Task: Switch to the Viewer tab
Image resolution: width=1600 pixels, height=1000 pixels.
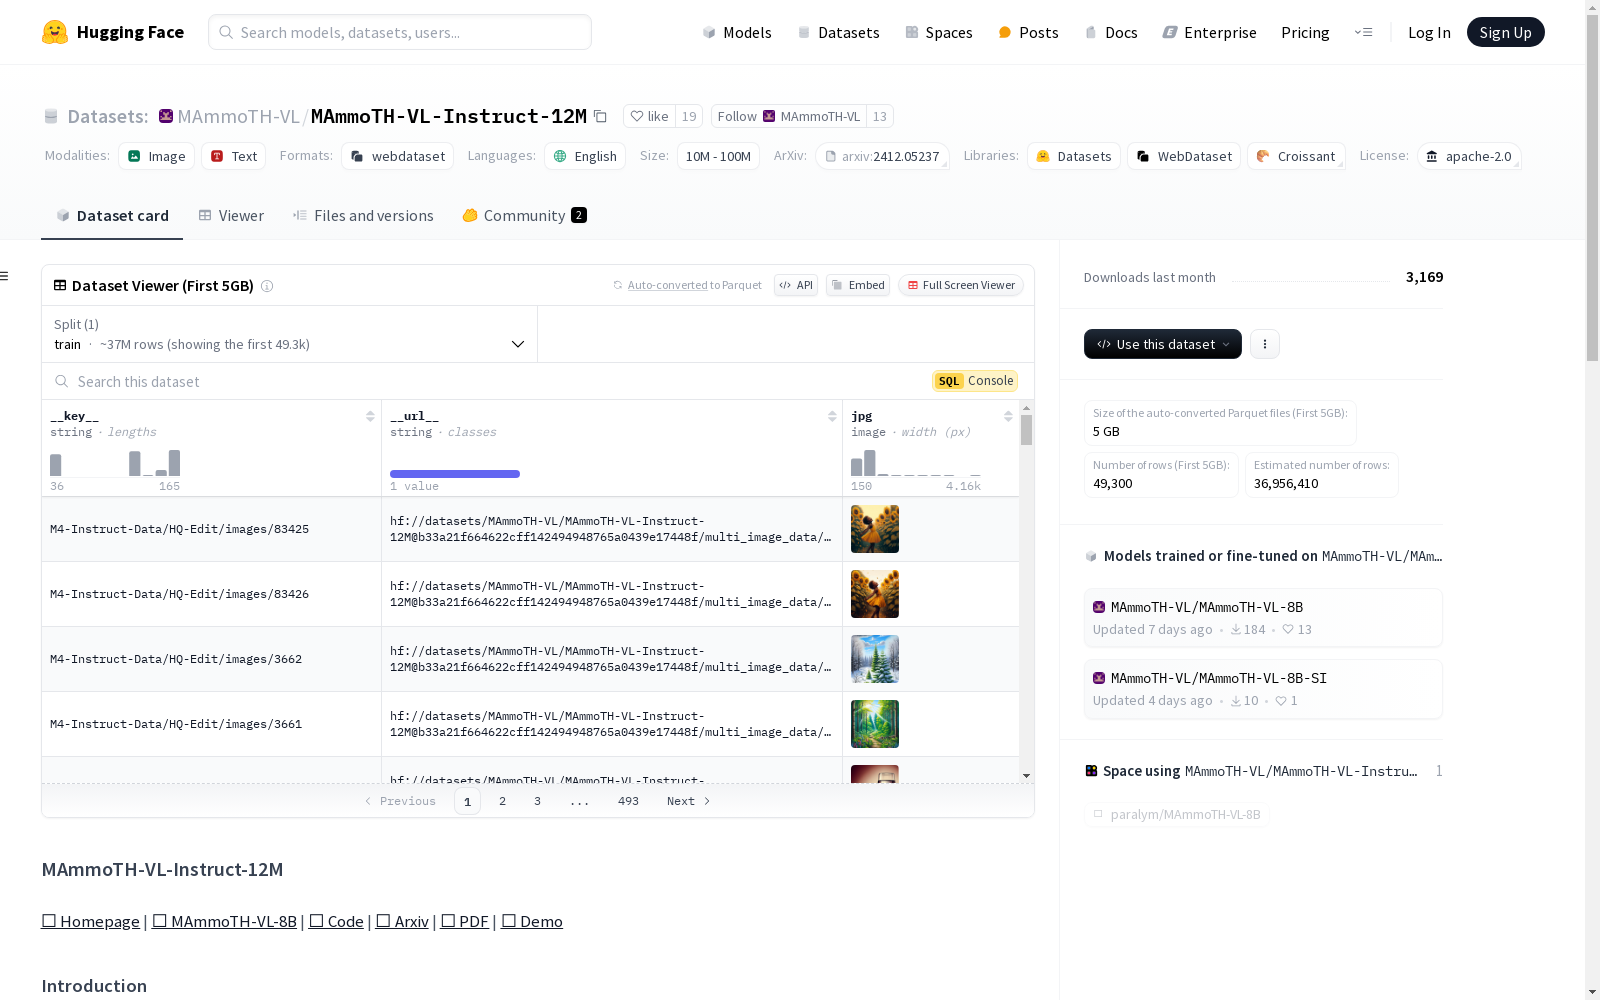Action: tap(231, 216)
